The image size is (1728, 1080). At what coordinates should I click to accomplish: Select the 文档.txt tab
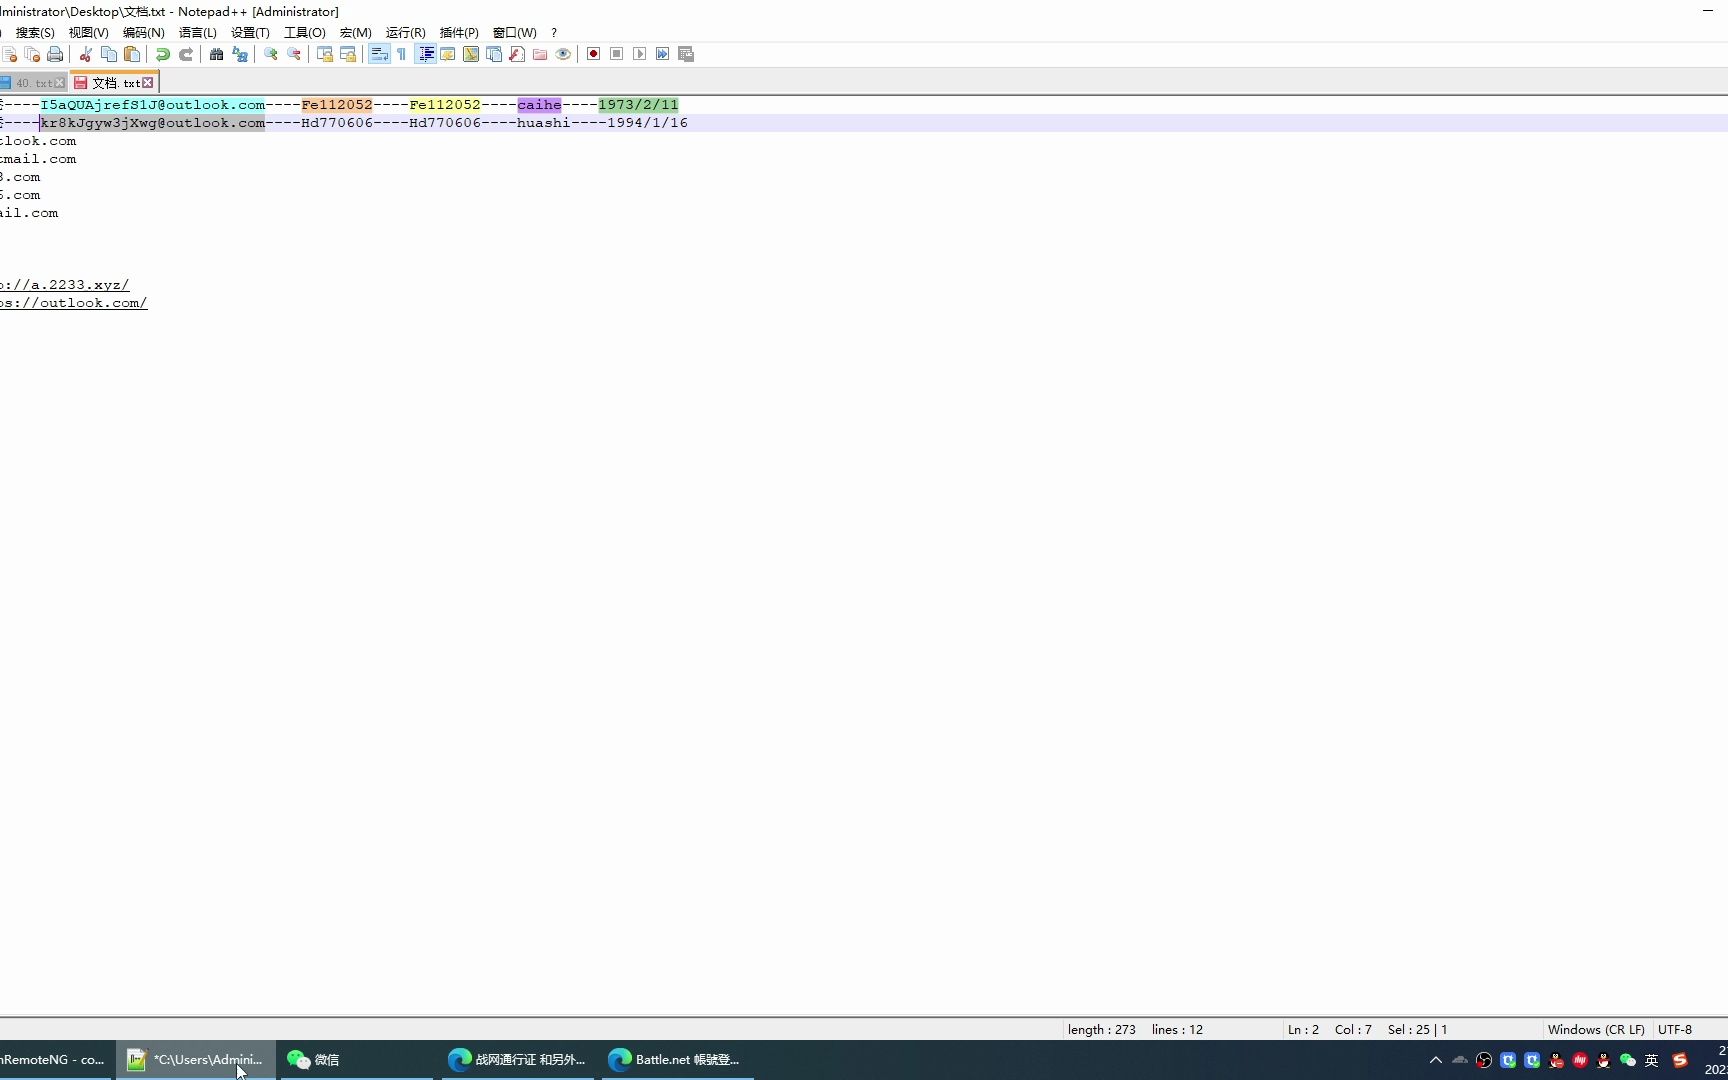(113, 83)
